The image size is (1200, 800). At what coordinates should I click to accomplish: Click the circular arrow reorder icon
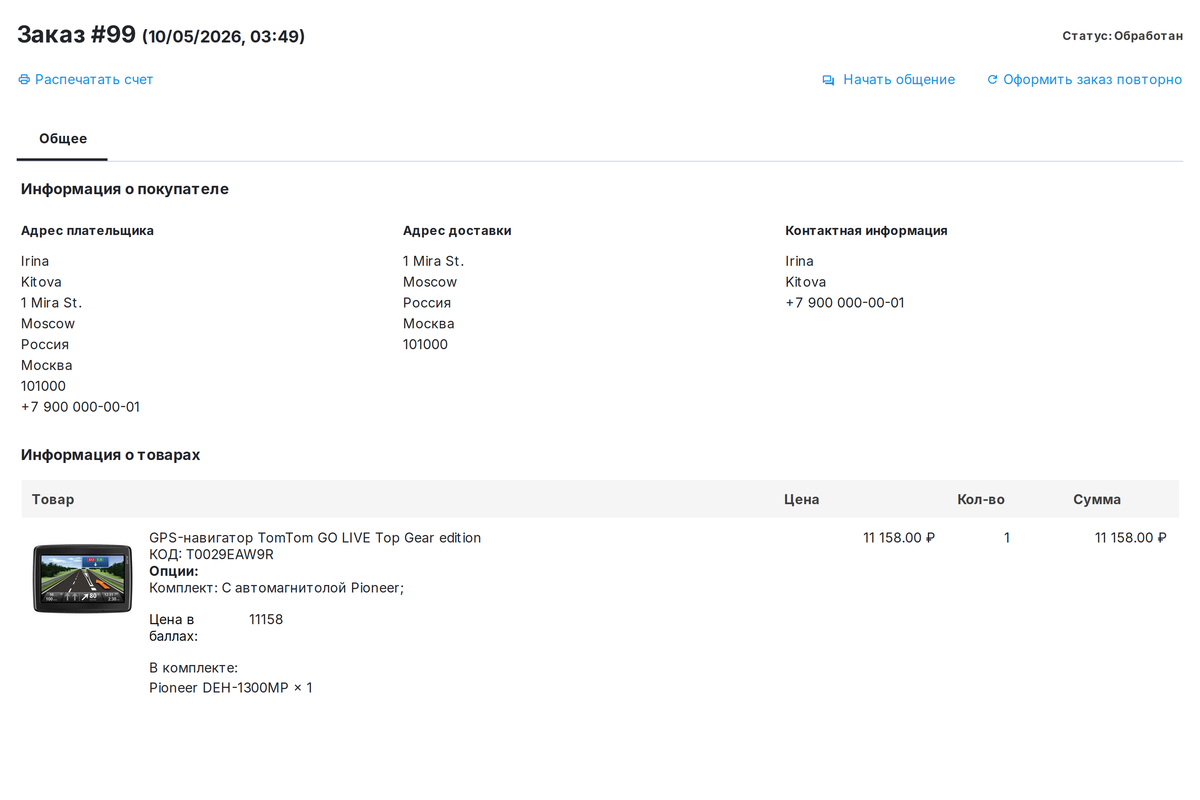coord(992,80)
